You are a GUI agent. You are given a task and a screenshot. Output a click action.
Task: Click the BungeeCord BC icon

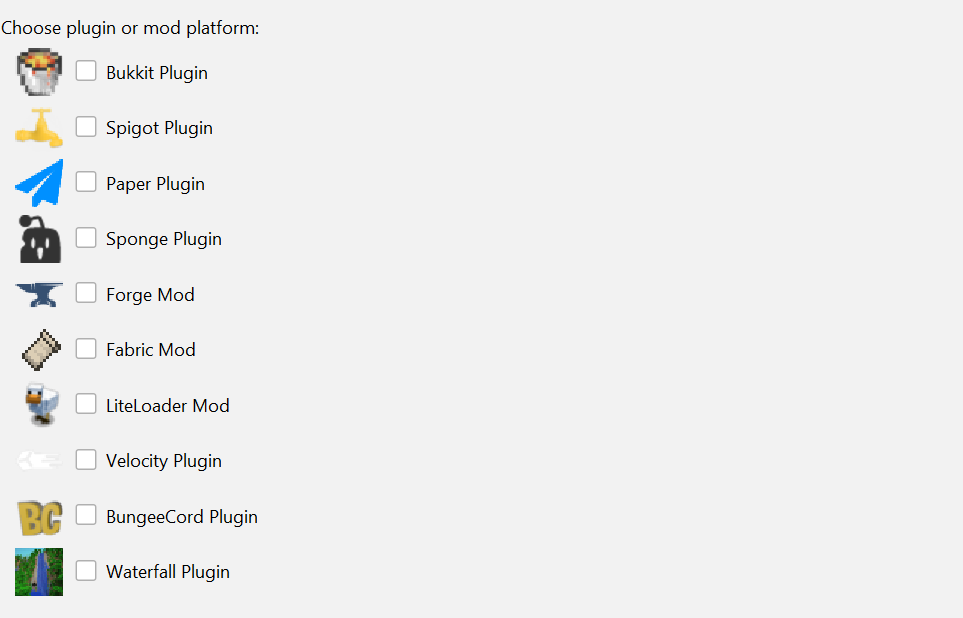pyautogui.click(x=38, y=515)
